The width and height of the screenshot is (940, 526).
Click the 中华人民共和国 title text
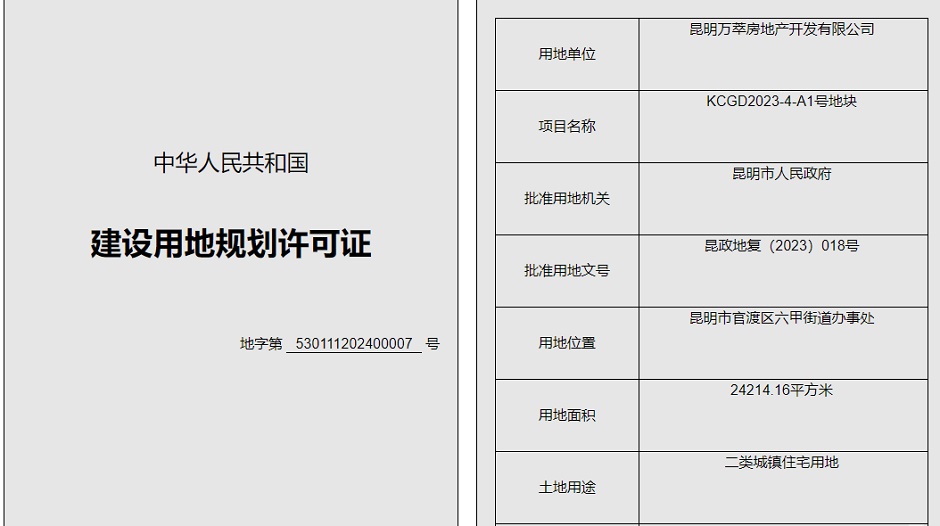coord(231,163)
